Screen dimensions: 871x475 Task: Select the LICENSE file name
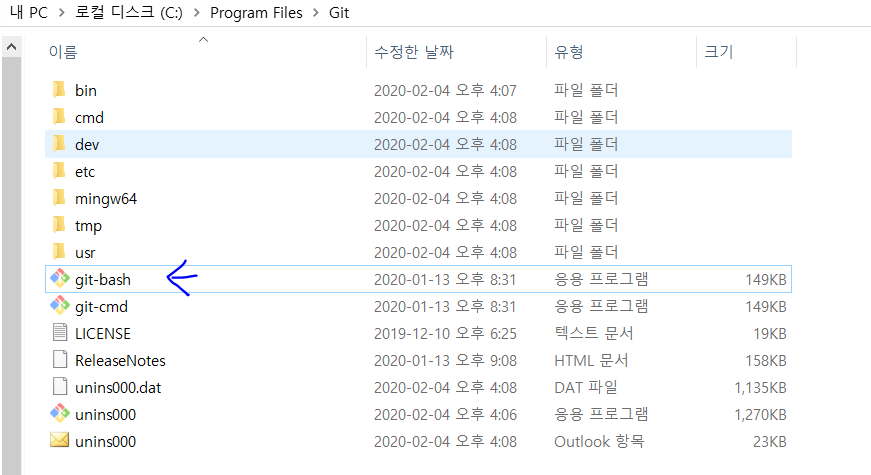[x=103, y=333]
